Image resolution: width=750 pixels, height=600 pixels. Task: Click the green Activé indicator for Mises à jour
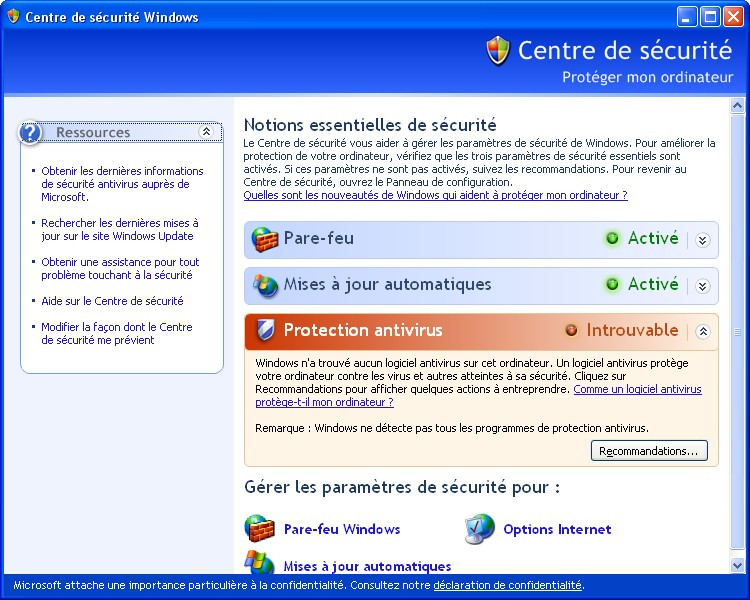(612, 284)
